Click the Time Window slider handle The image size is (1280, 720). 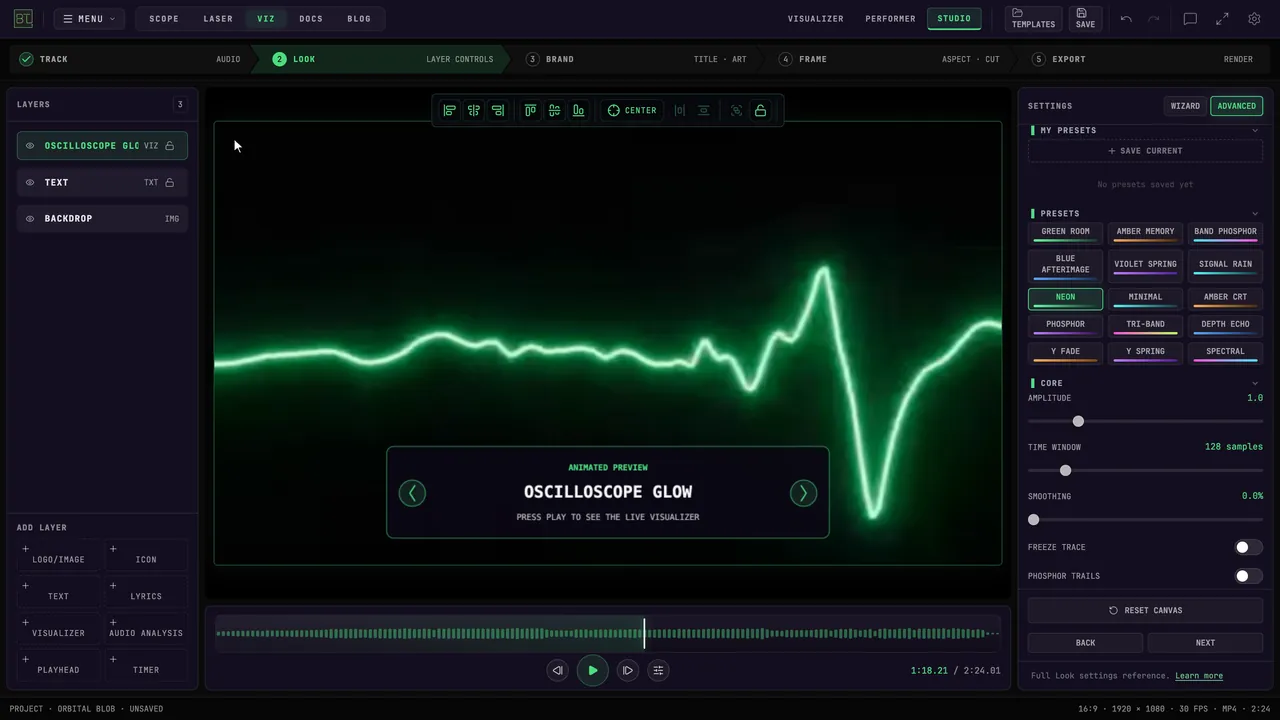[x=1065, y=471]
